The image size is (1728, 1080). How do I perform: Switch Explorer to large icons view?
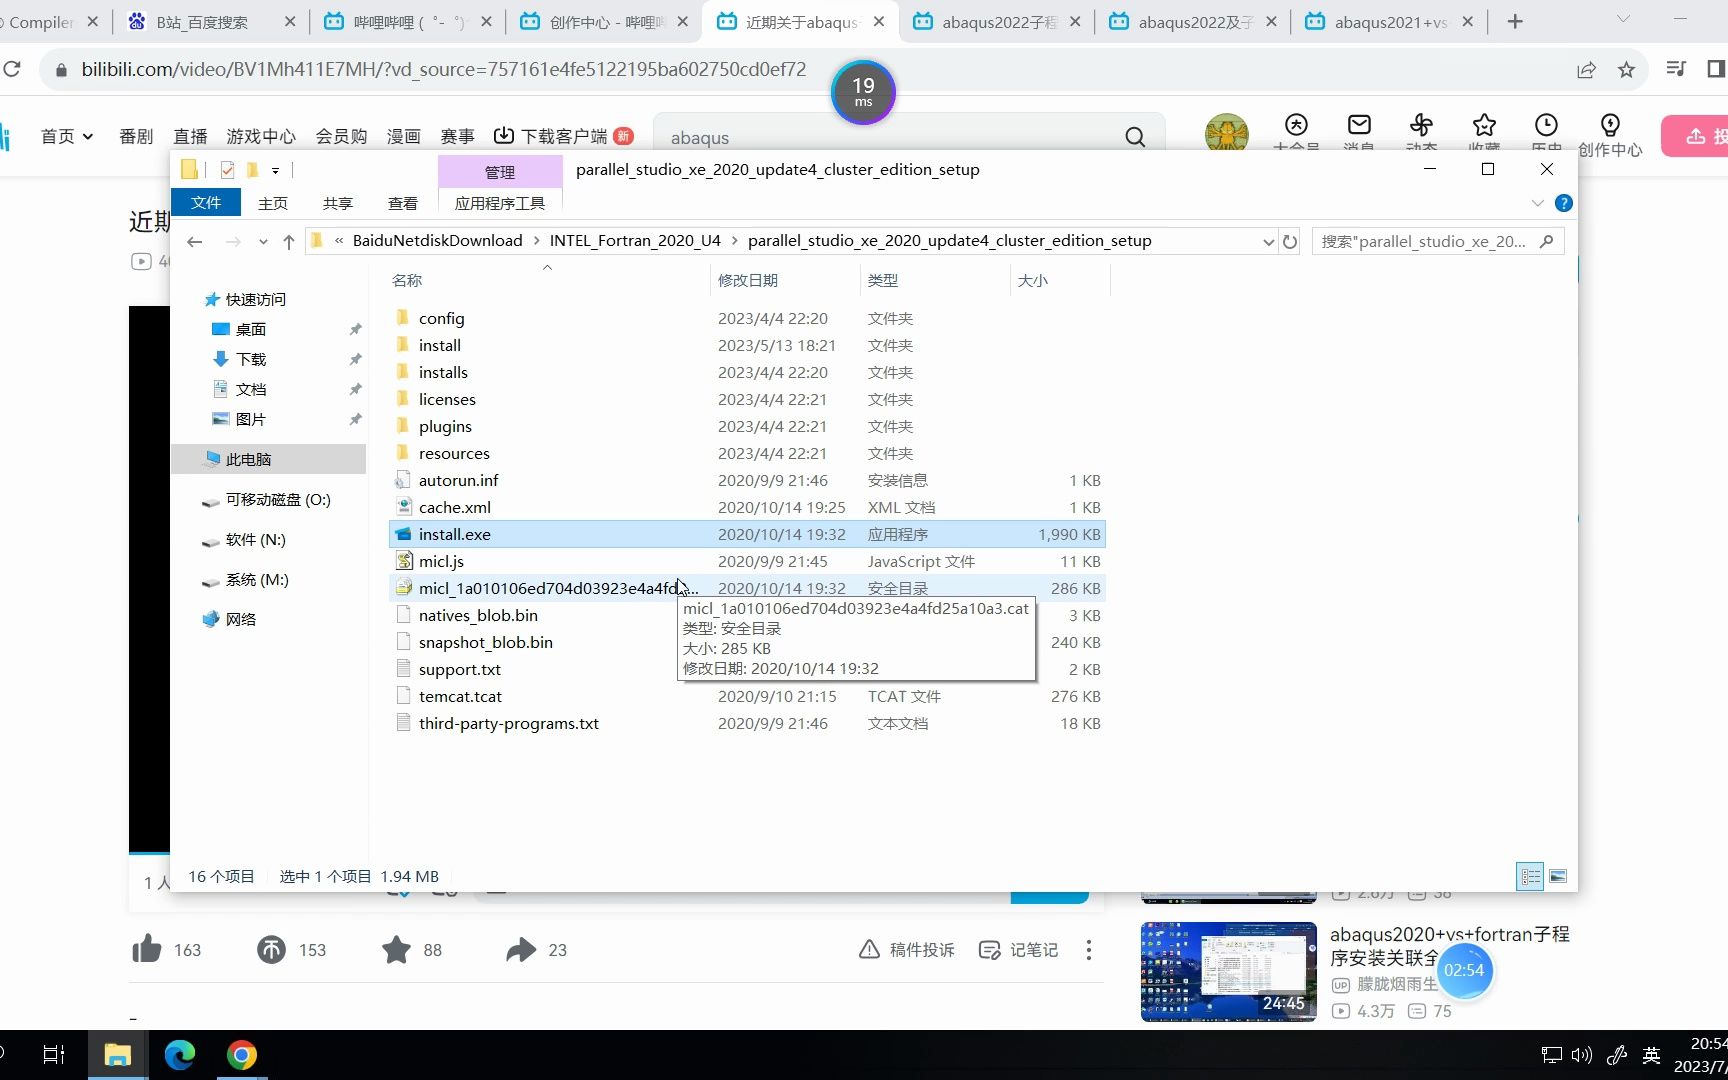click(1558, 877)
